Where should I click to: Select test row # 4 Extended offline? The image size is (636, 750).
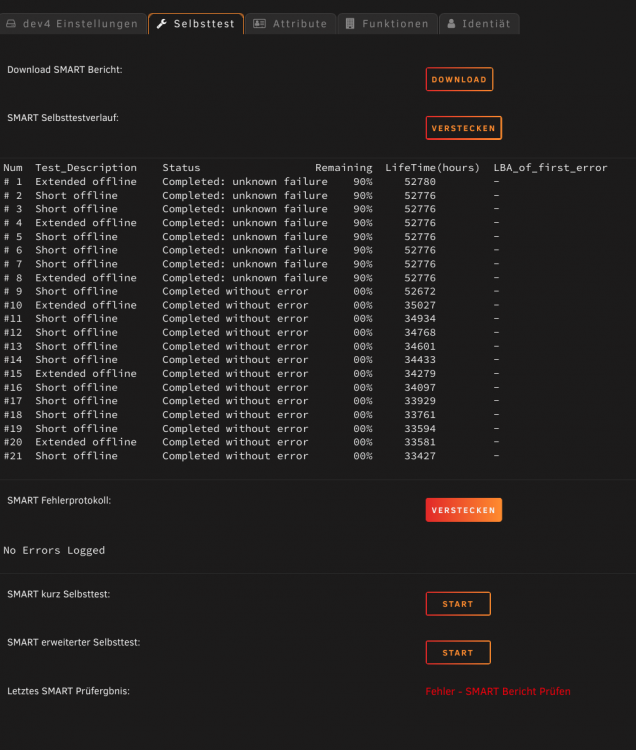pos(252,223)
